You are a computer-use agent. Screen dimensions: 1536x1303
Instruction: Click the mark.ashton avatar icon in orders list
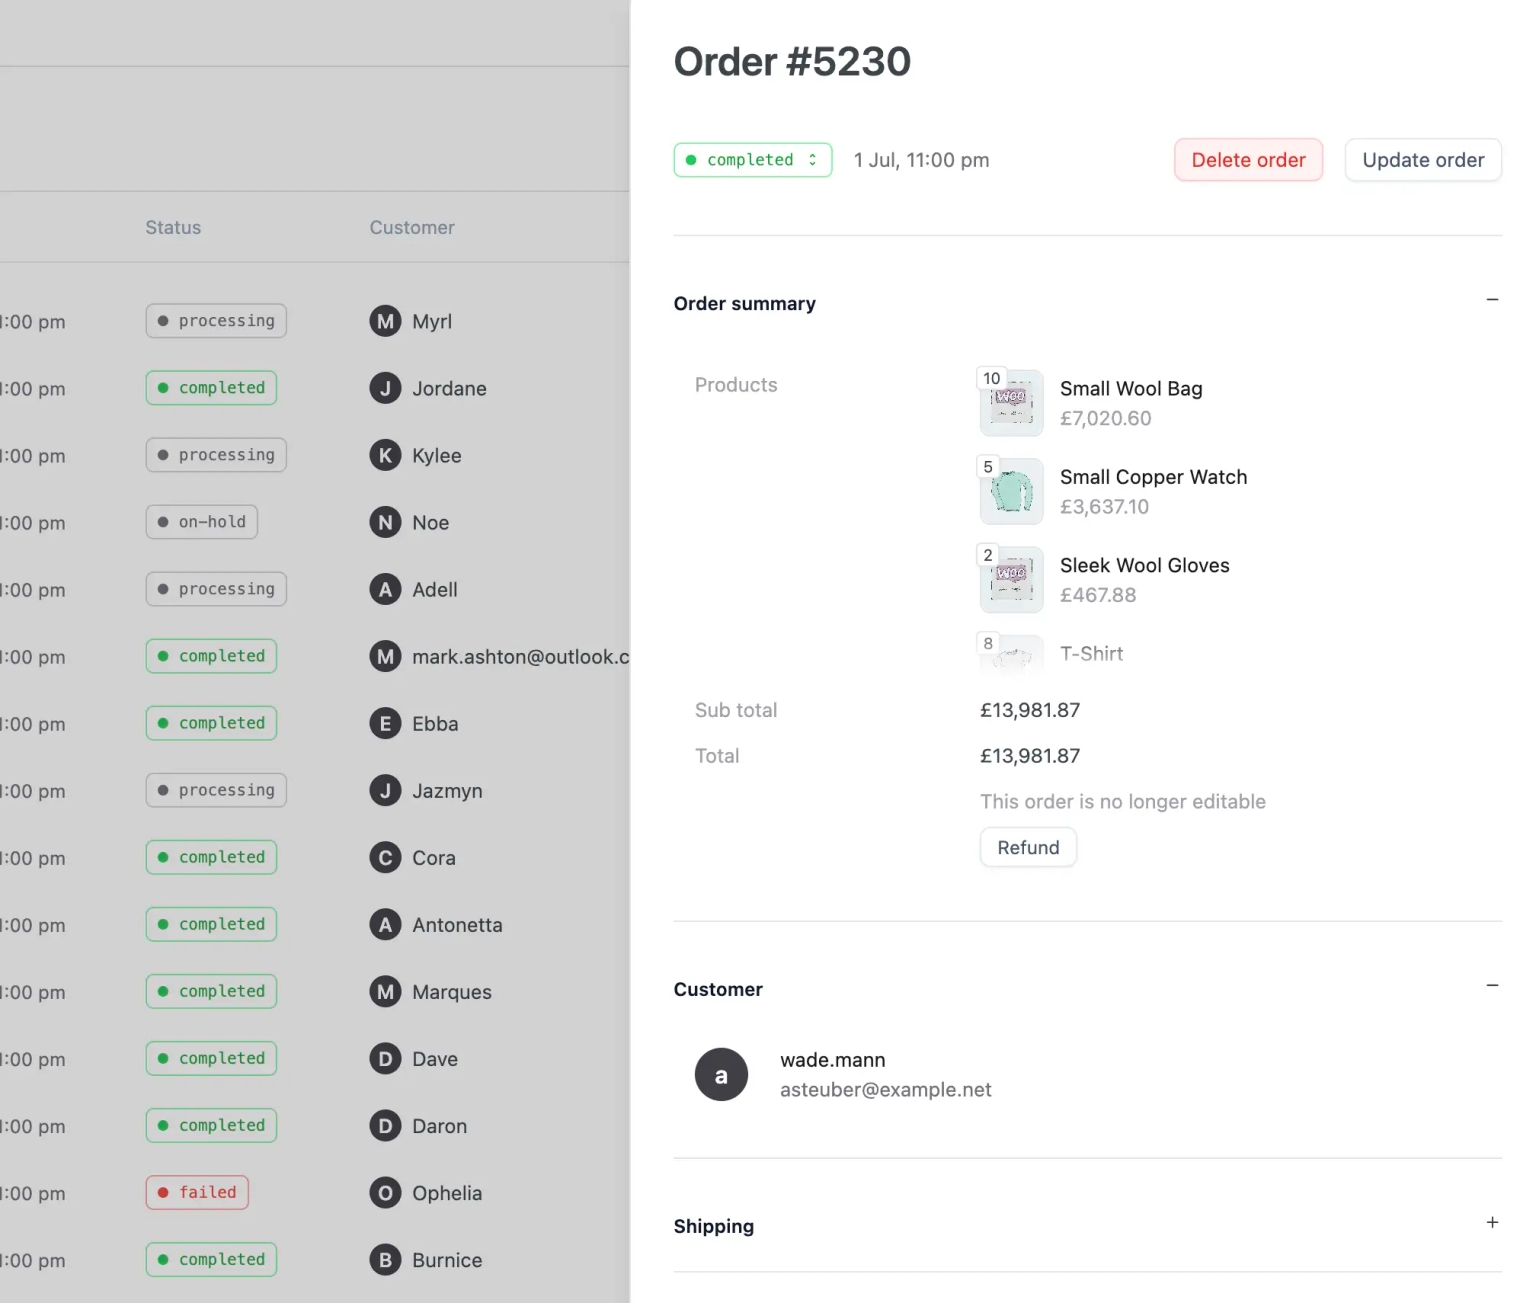tap(385, 656)
